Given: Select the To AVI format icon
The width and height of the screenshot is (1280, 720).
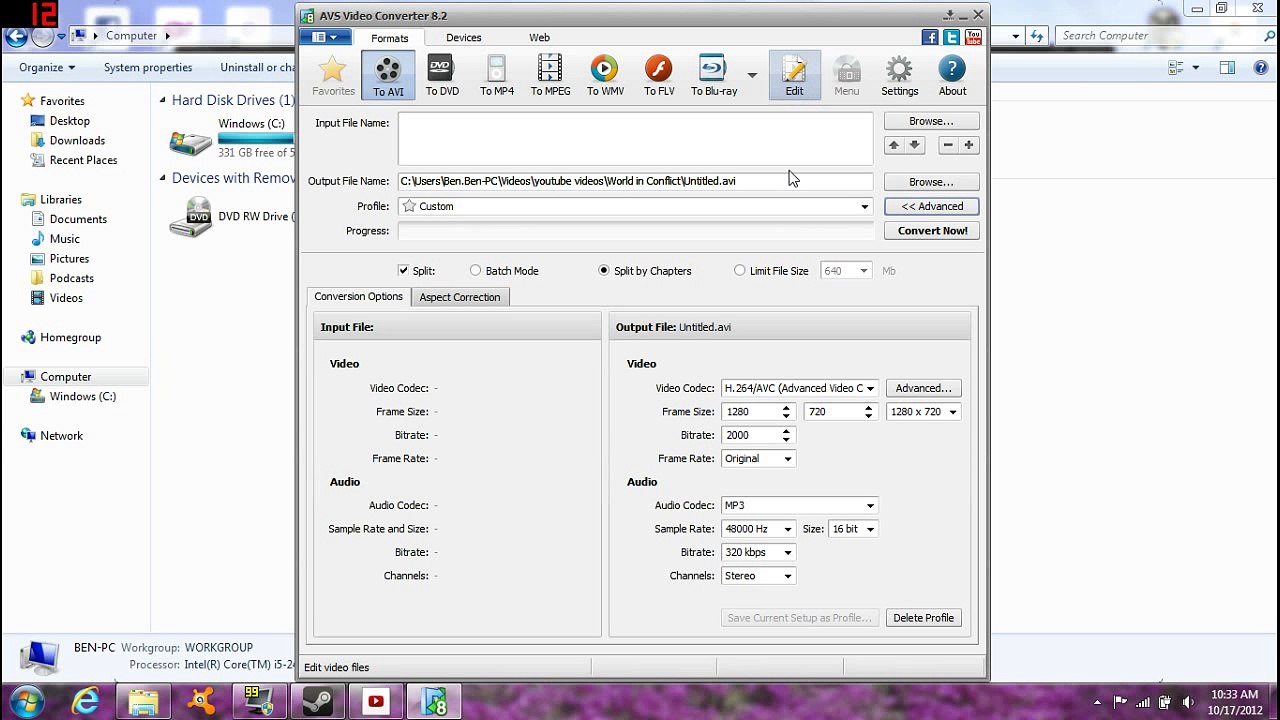Looking at the screenshot, I should tap(388, 76).
